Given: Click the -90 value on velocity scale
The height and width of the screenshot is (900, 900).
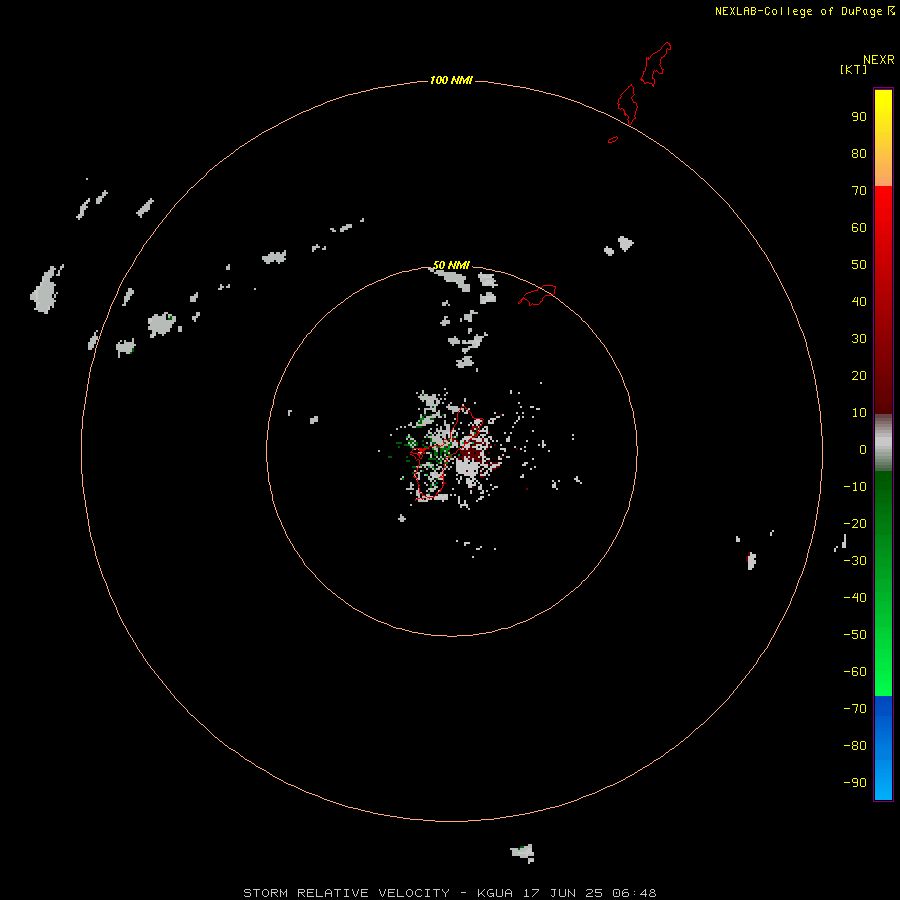Looking at the screenshot, I should click(855, 782).
